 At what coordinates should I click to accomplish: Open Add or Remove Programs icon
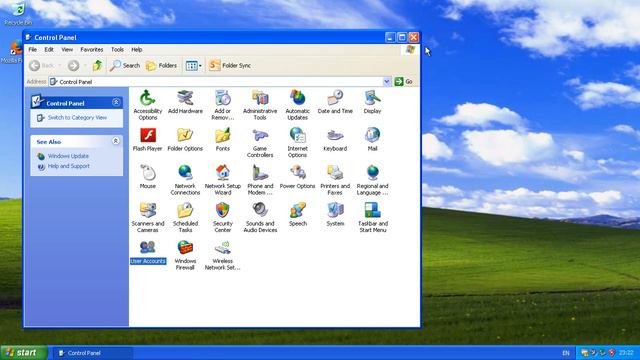click(x=222, y=105)
